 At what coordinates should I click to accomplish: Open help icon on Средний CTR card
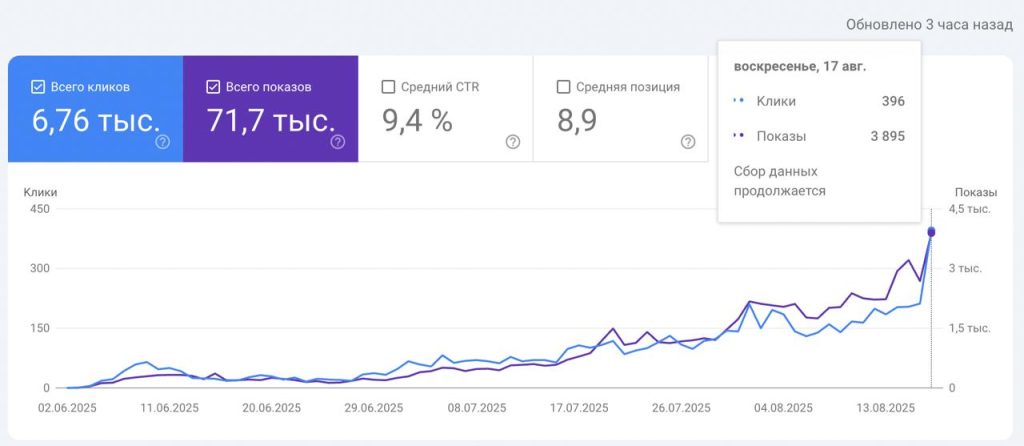(x=513, y=142)
